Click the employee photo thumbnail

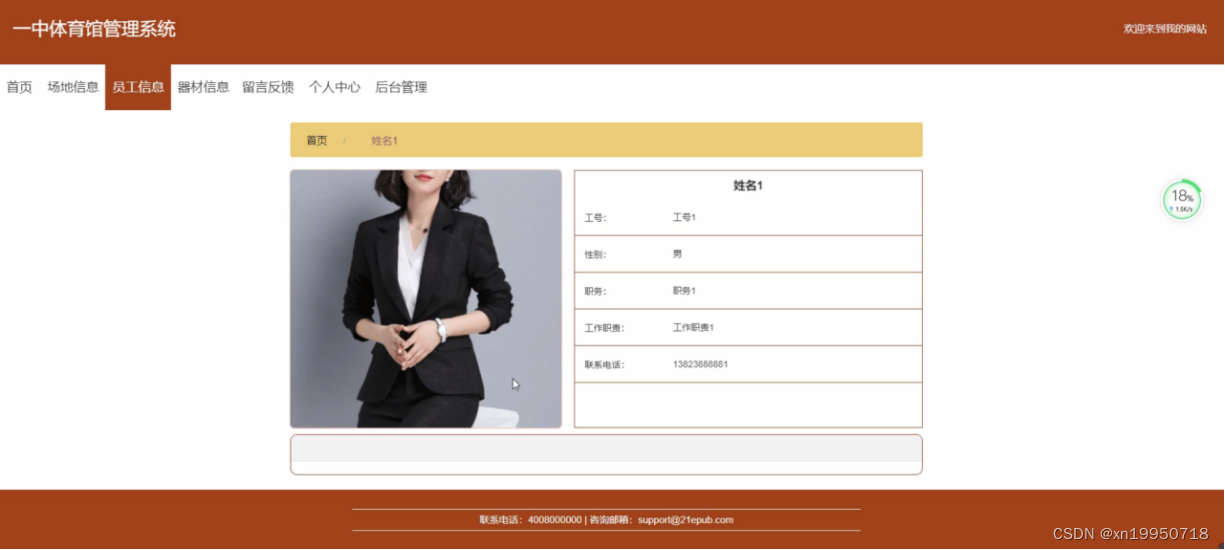(426, 299)
